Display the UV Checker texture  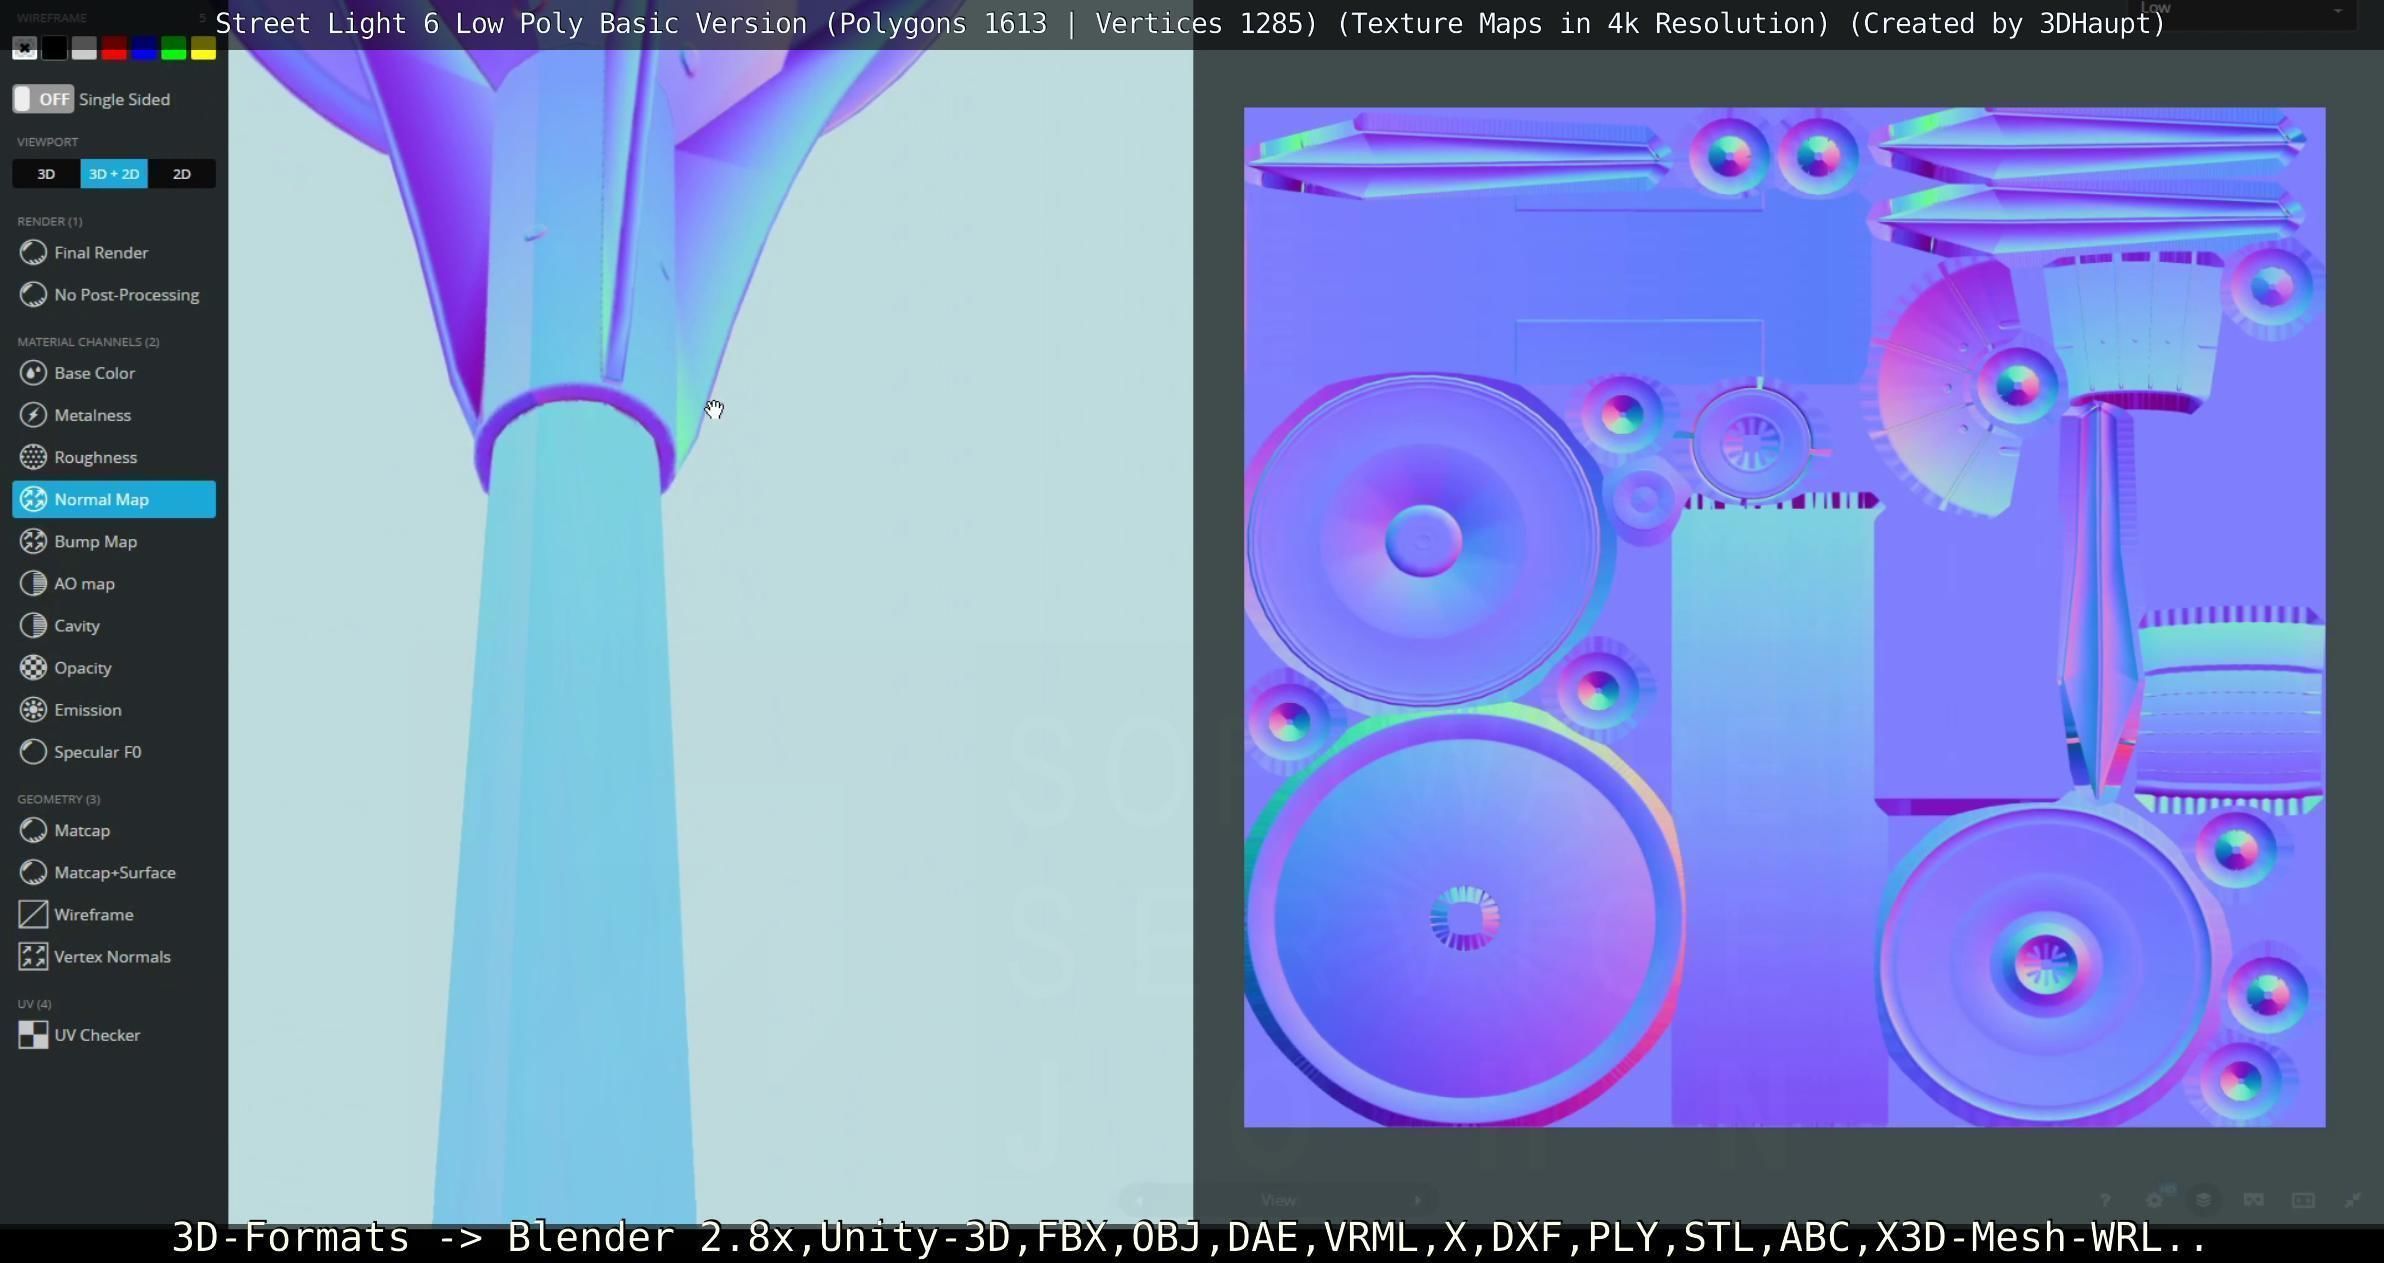pyautogui.click(x=96, y=1035)
